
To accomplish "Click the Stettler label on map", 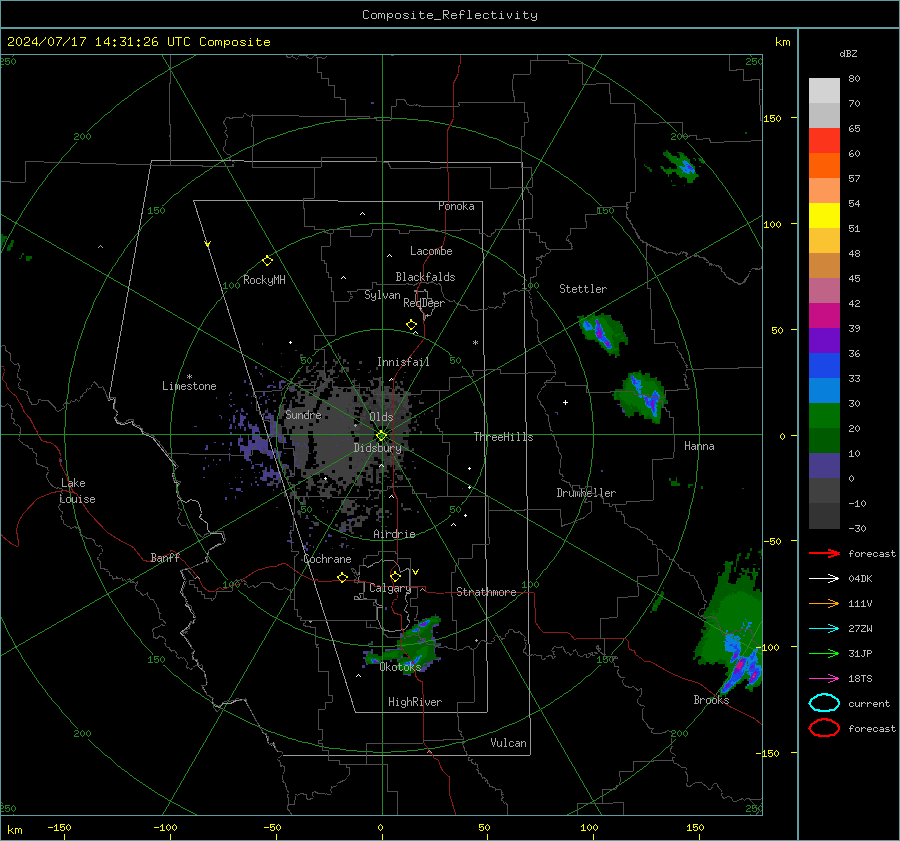I will pyautogui.click(x=583, y=289).
